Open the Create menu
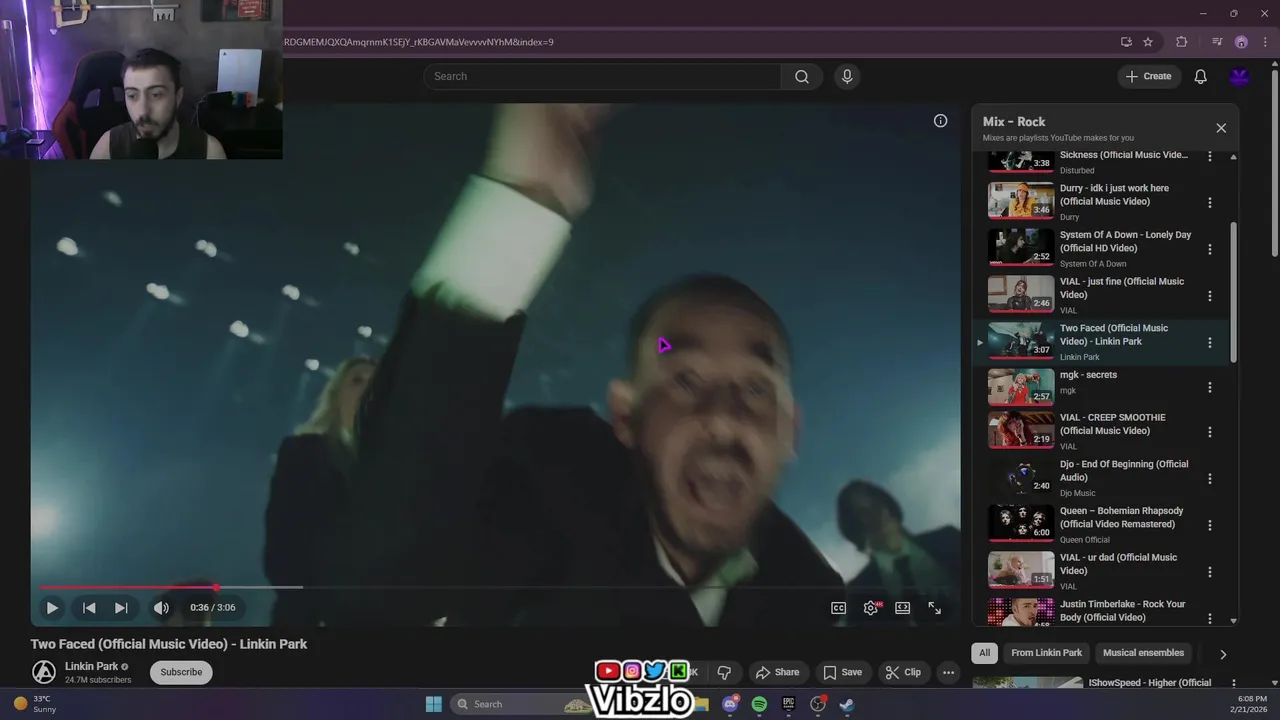 coord(1149,76)
